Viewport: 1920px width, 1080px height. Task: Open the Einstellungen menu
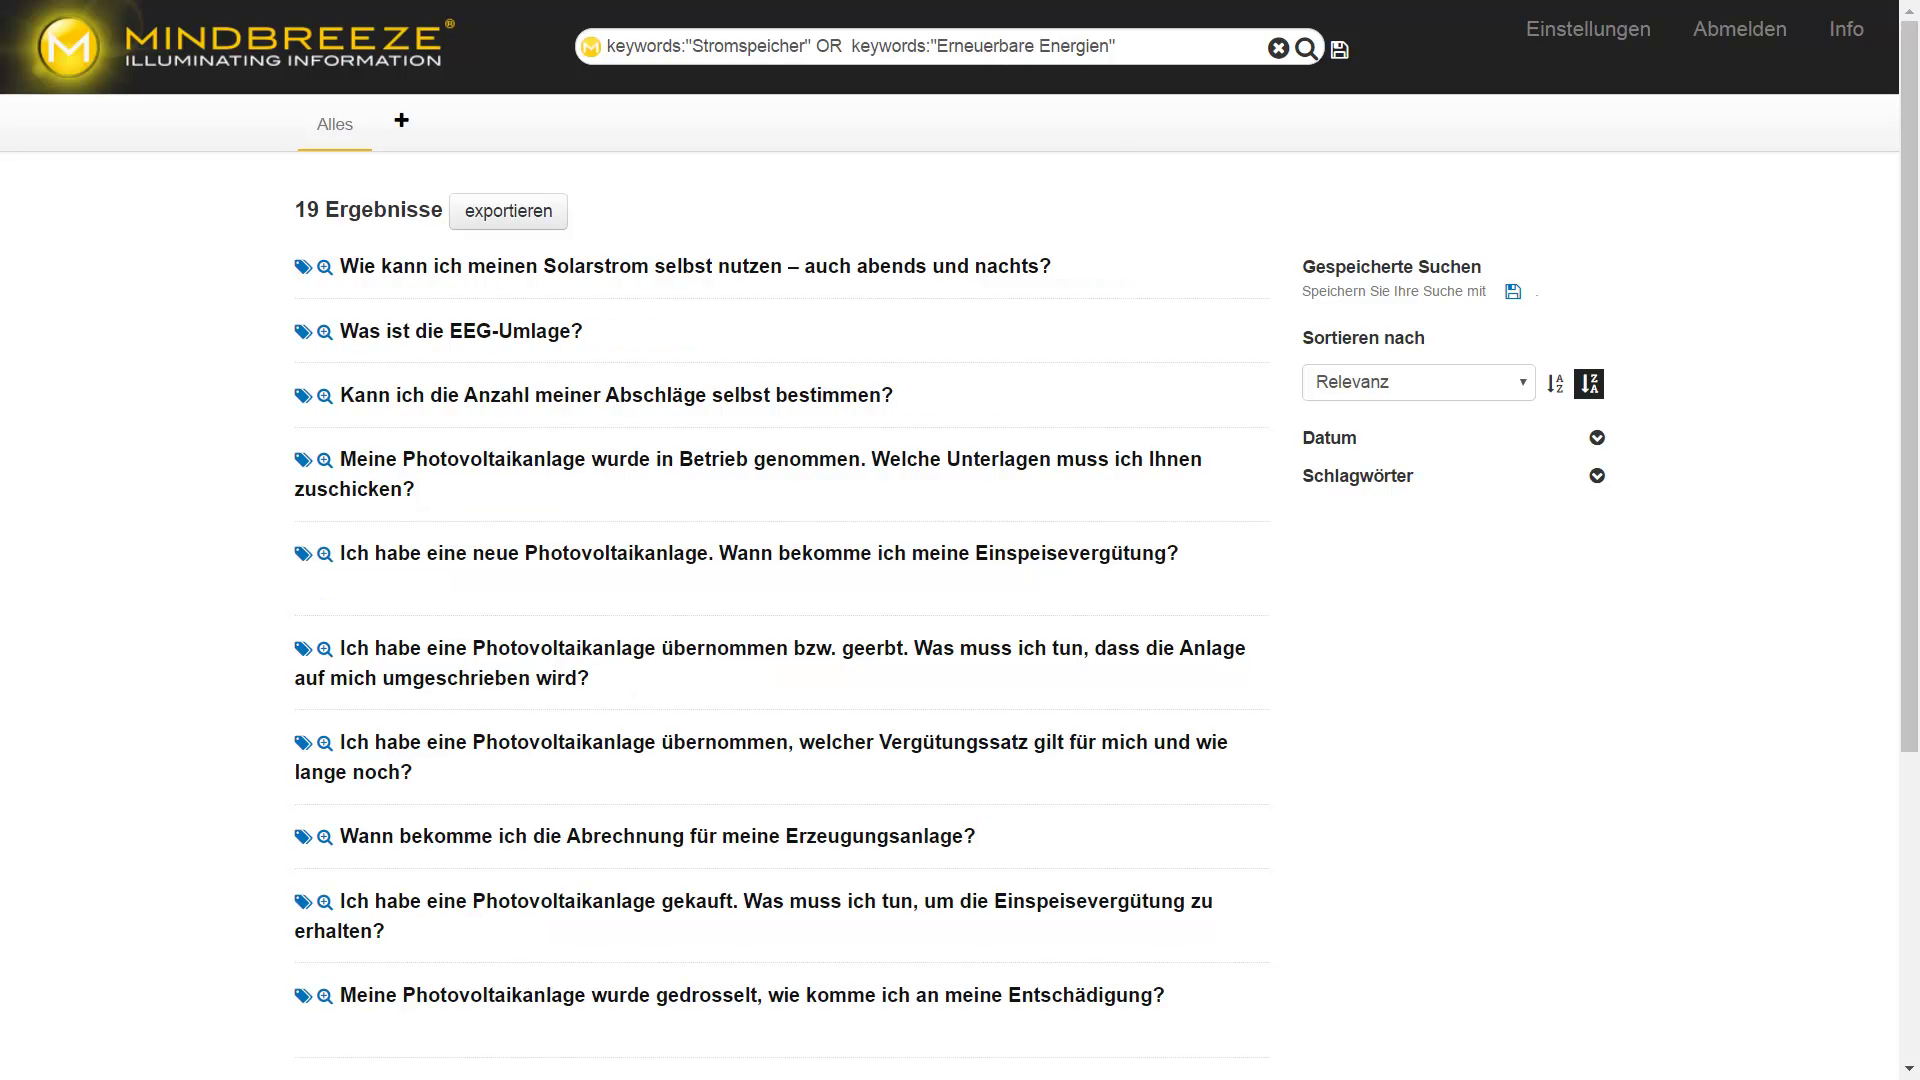1587,29
